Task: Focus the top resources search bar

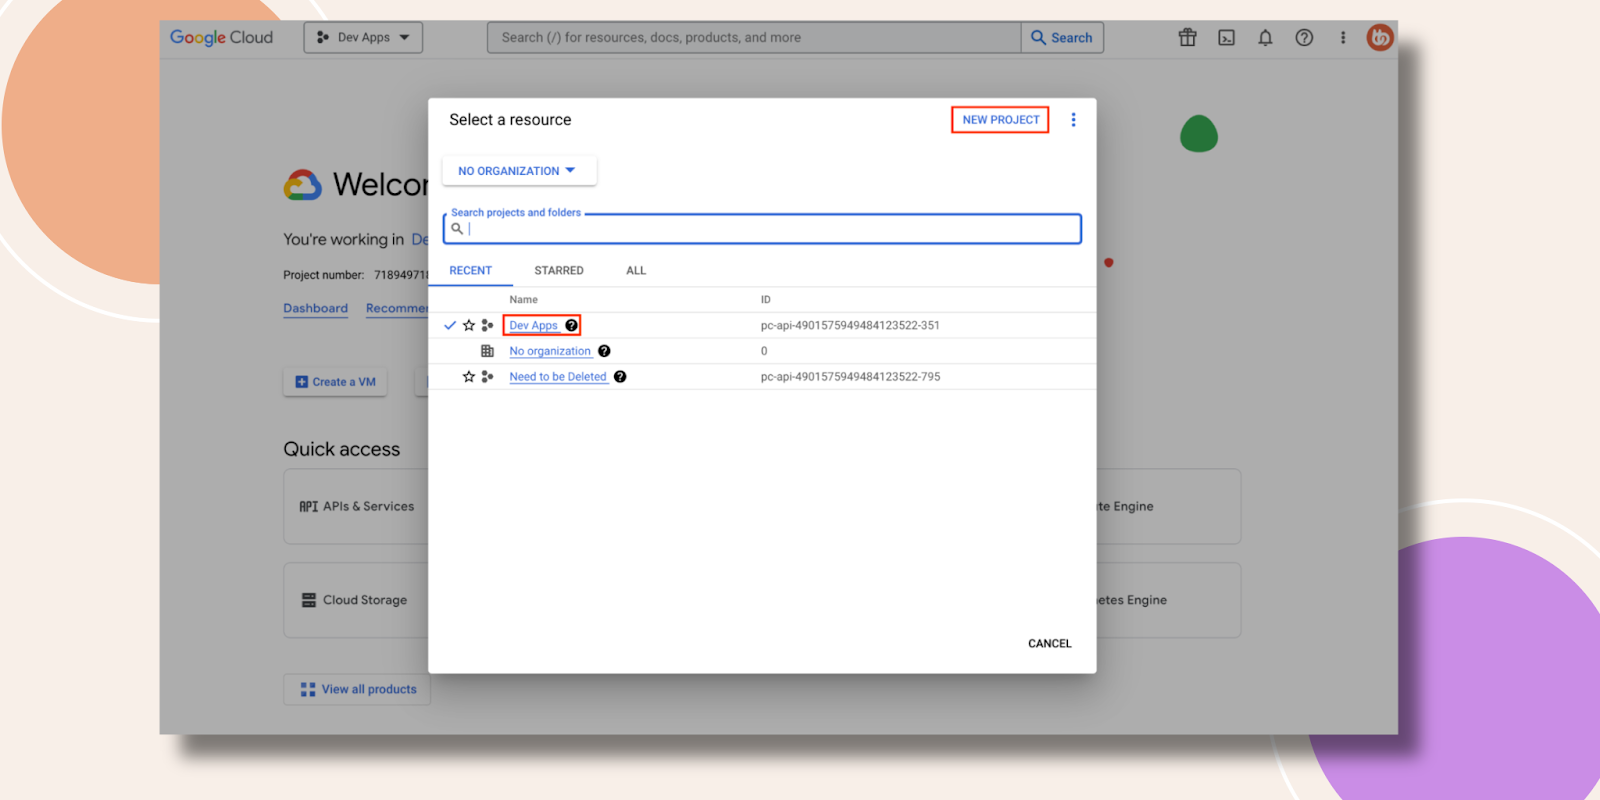Action: coord(754,37)
